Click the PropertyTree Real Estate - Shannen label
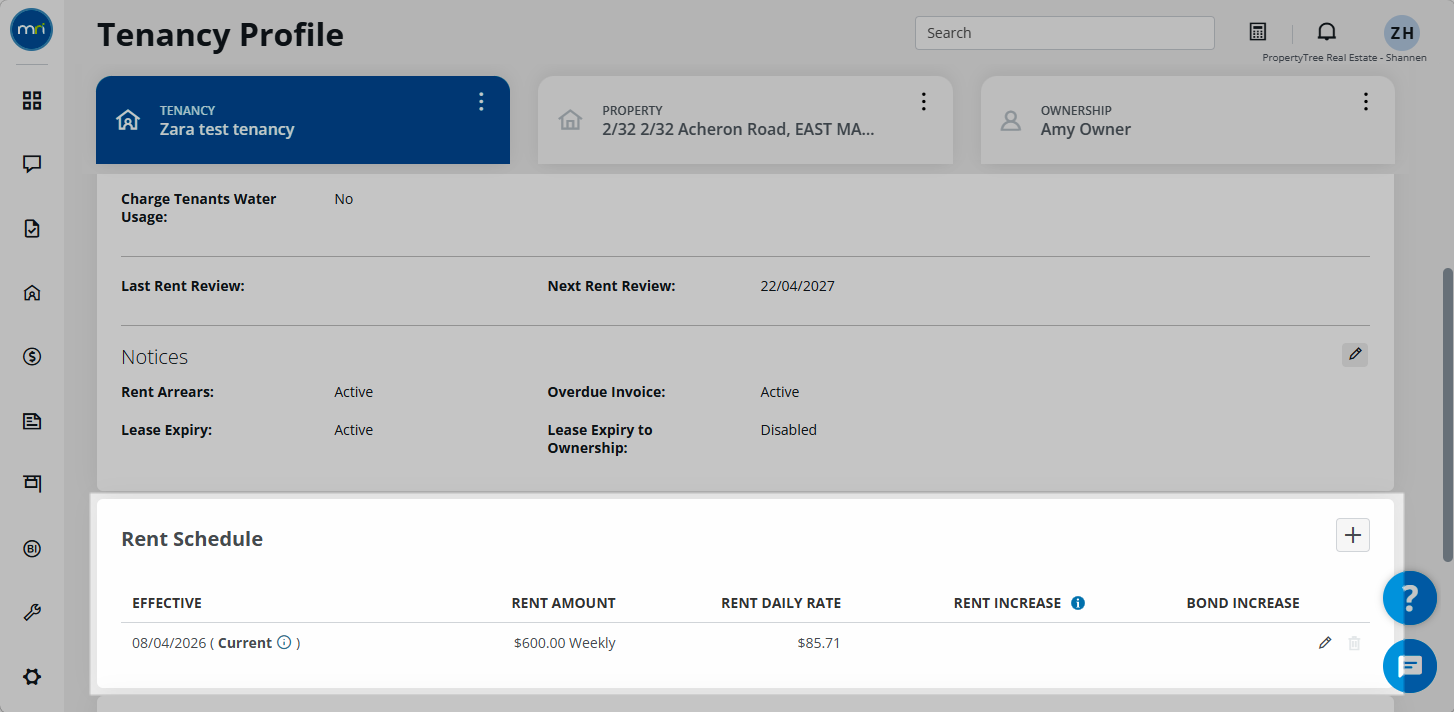Viewport: 1454px width, 712px height. pos(1345,58)
